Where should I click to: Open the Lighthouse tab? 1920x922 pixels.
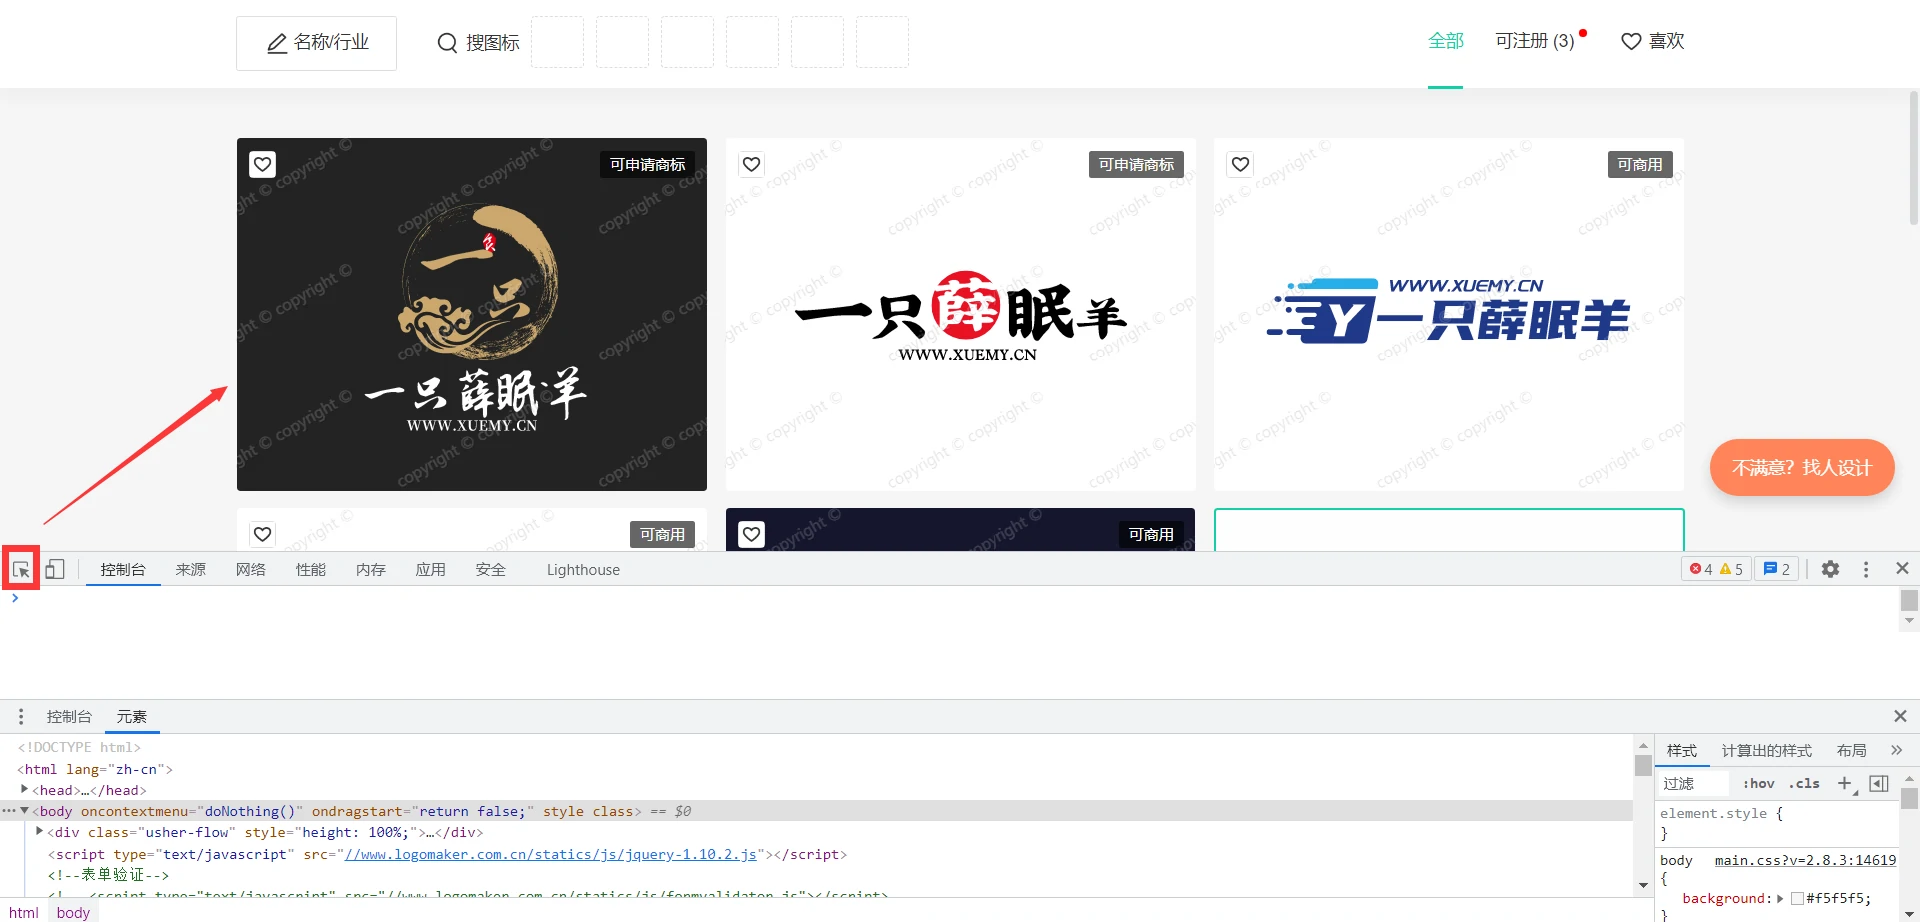[583, 569]
